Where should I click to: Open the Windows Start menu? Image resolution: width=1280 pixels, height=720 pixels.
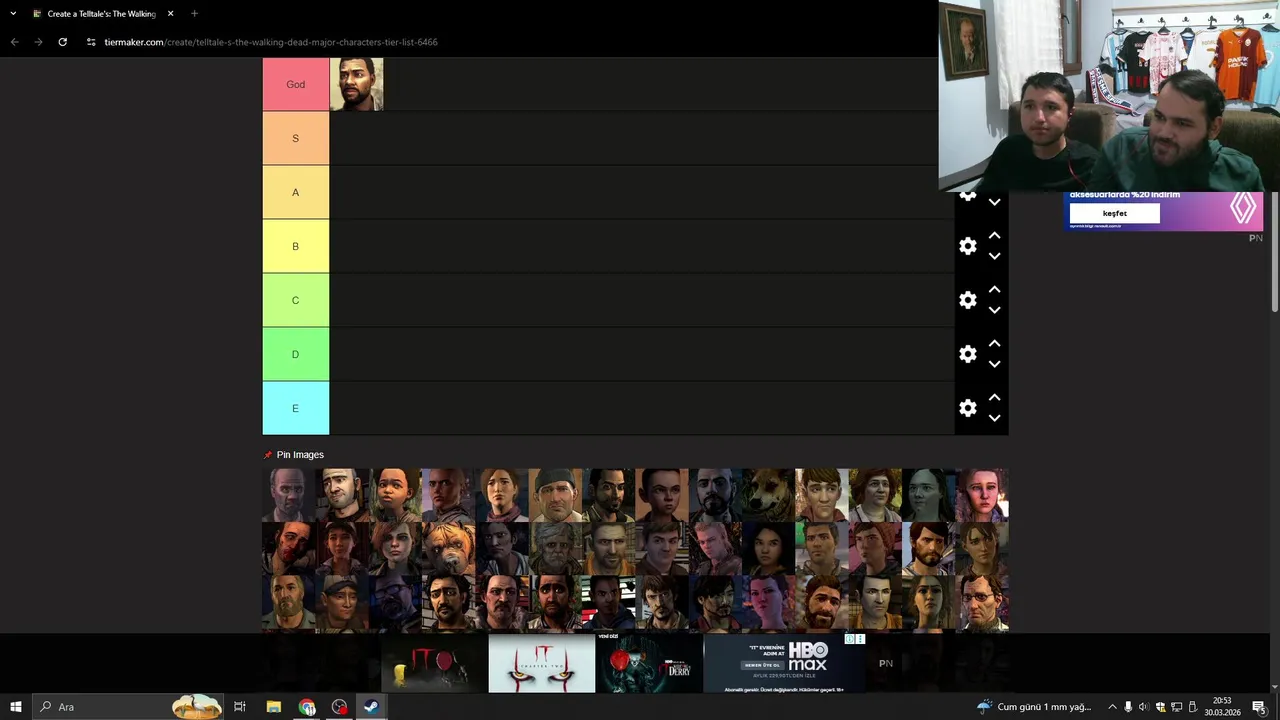pos(16,707)
